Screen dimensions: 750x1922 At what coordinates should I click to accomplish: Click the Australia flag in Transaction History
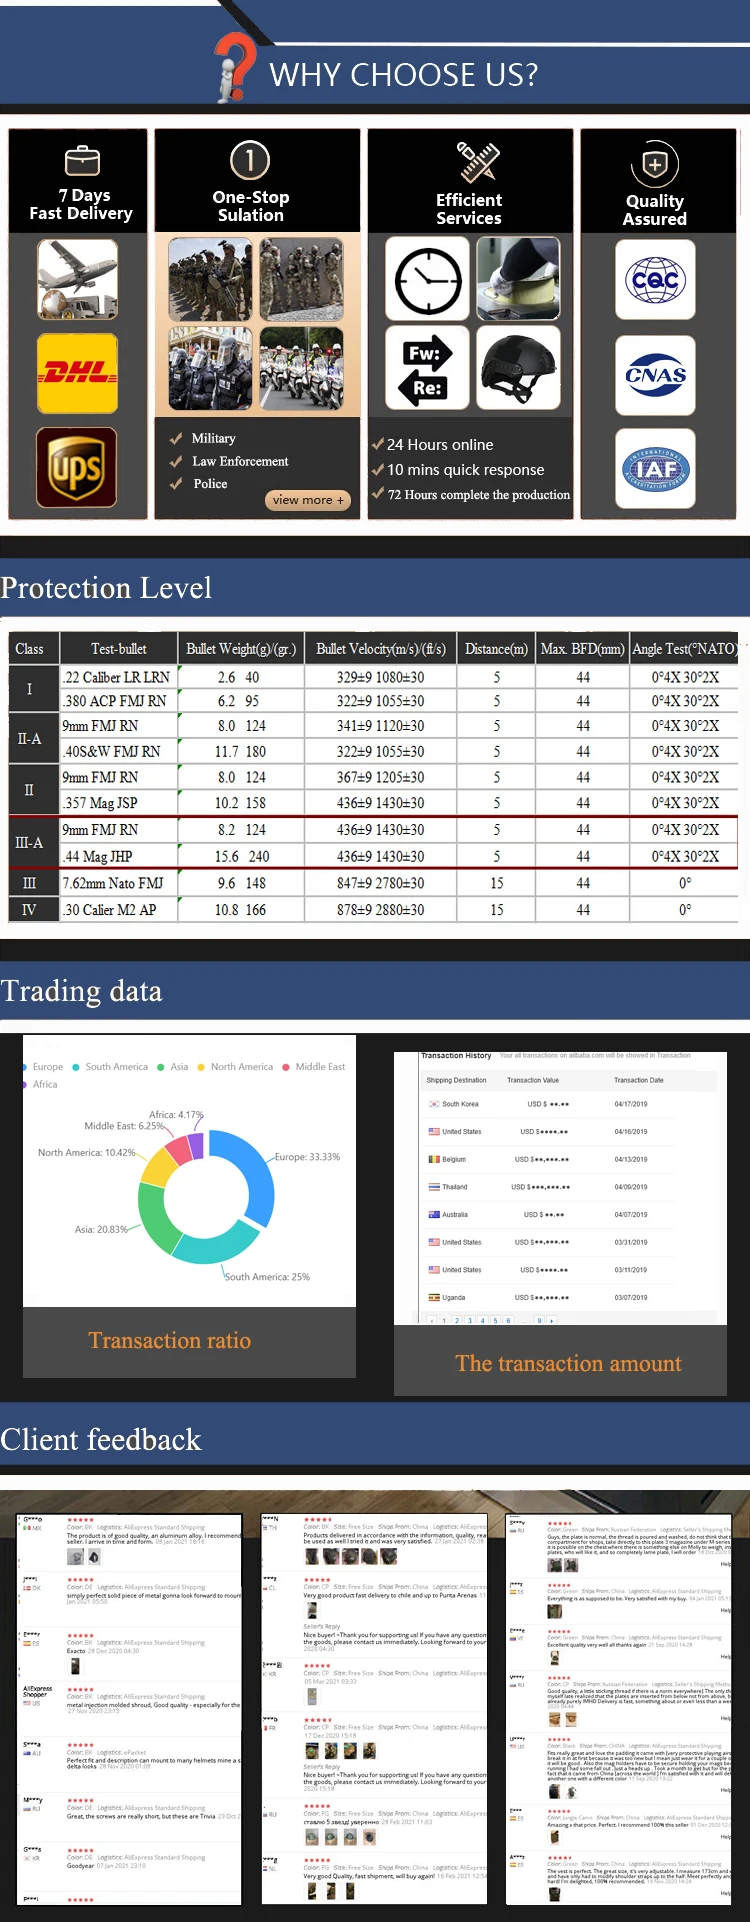[x=434, y=1214]
